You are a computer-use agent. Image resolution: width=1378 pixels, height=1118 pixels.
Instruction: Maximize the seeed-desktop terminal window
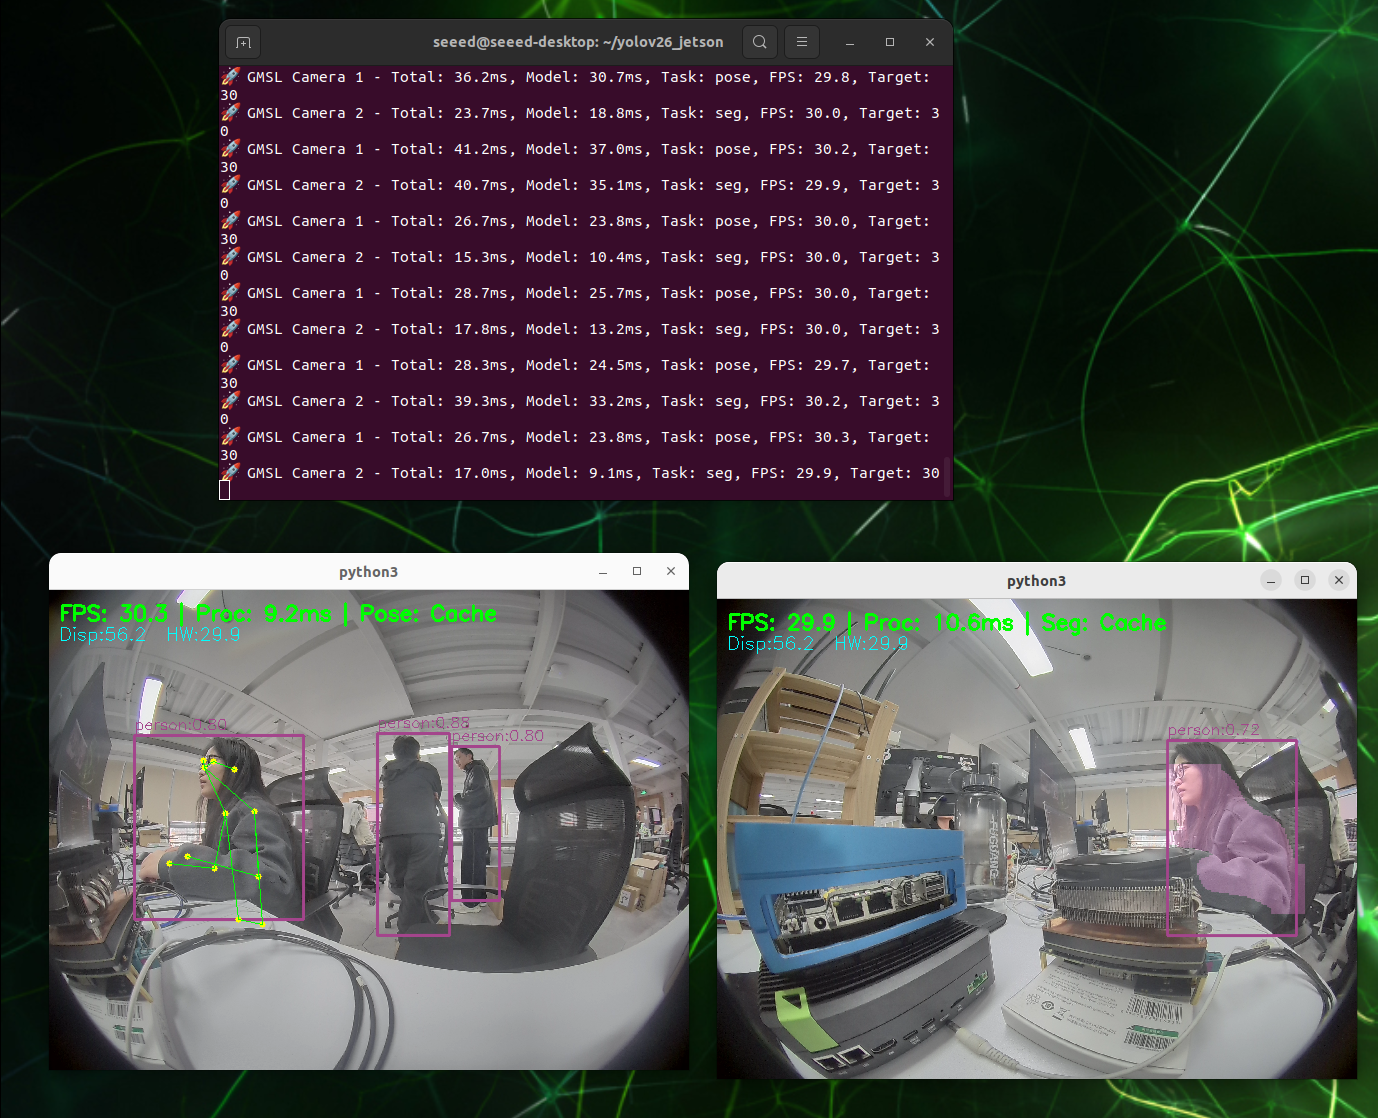coord(890,42)
